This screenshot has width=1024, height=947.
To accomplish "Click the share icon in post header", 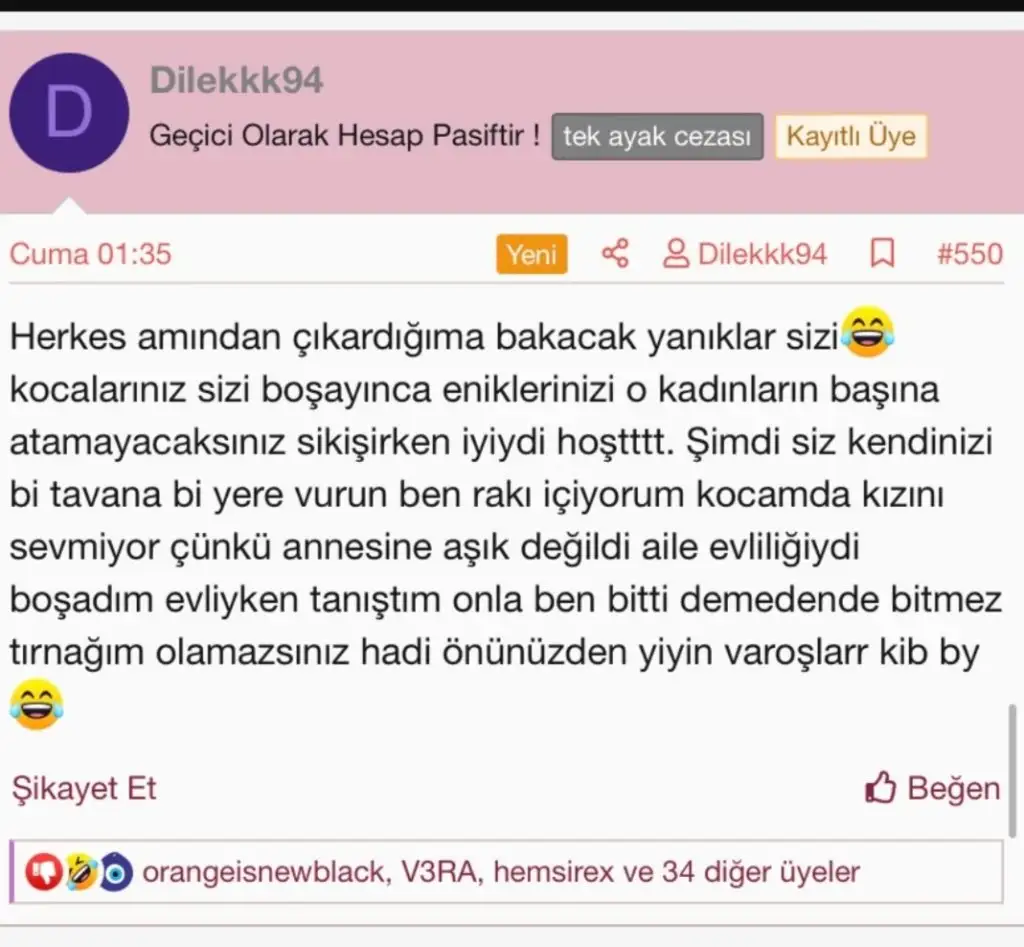I will click(x=615, y=253).
